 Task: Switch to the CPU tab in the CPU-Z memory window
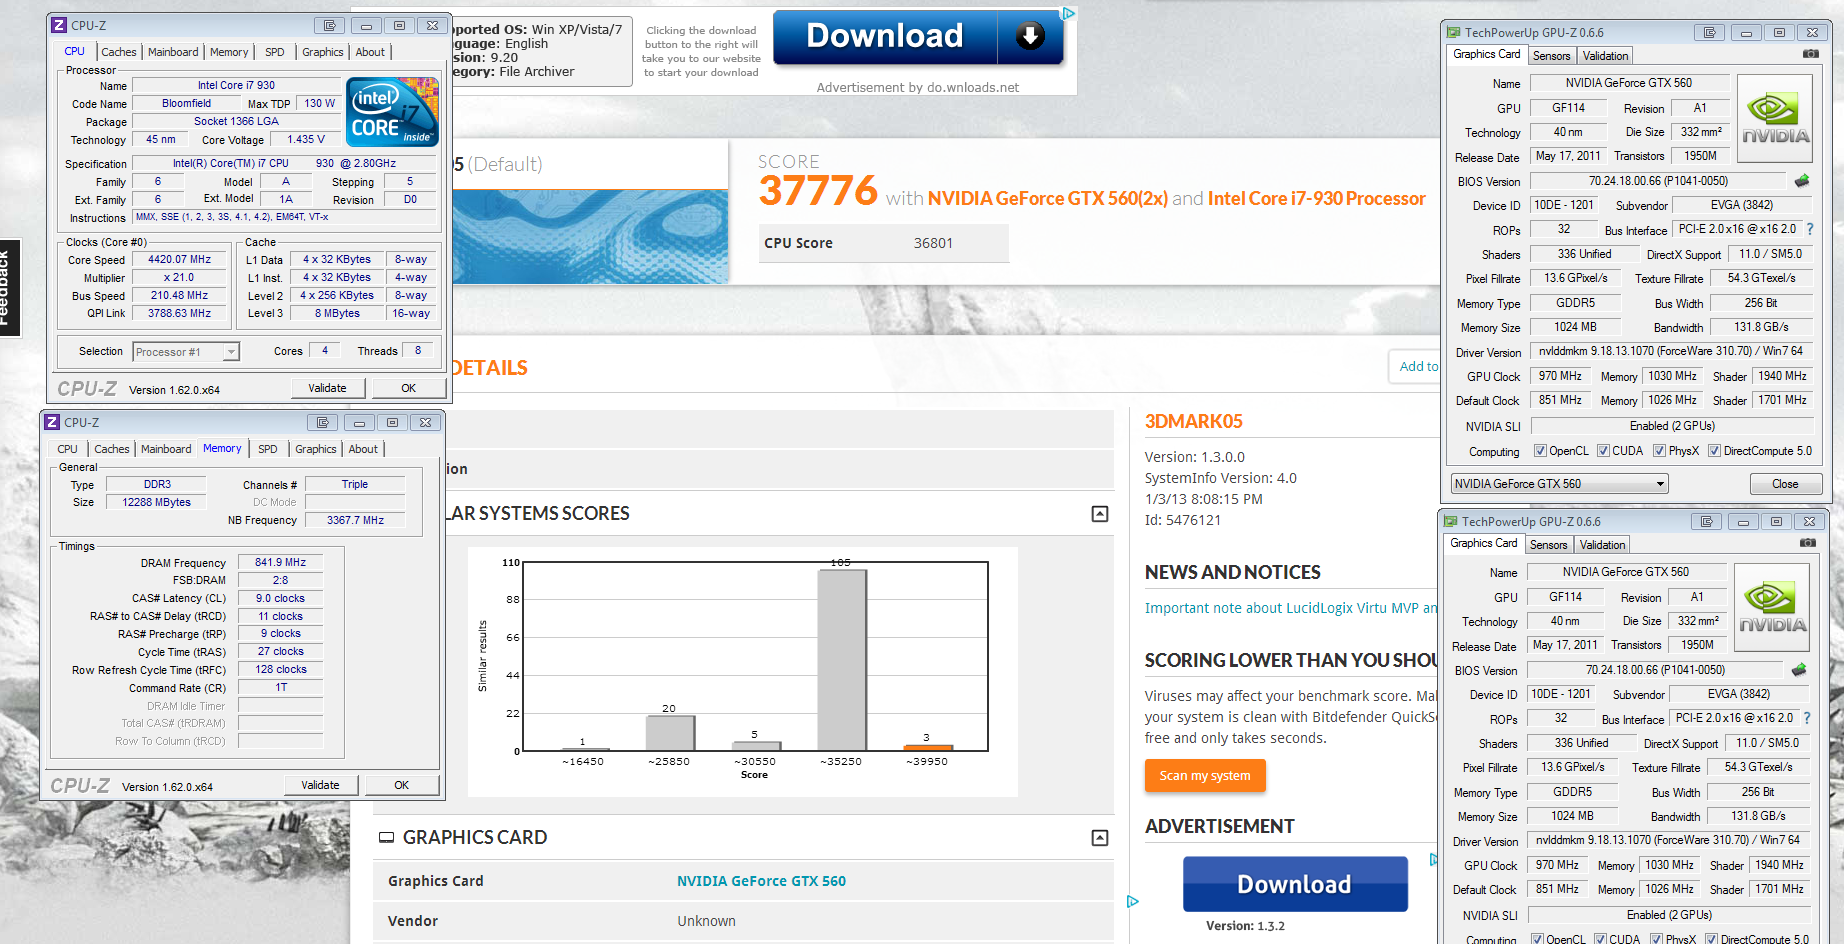point(68,449)
